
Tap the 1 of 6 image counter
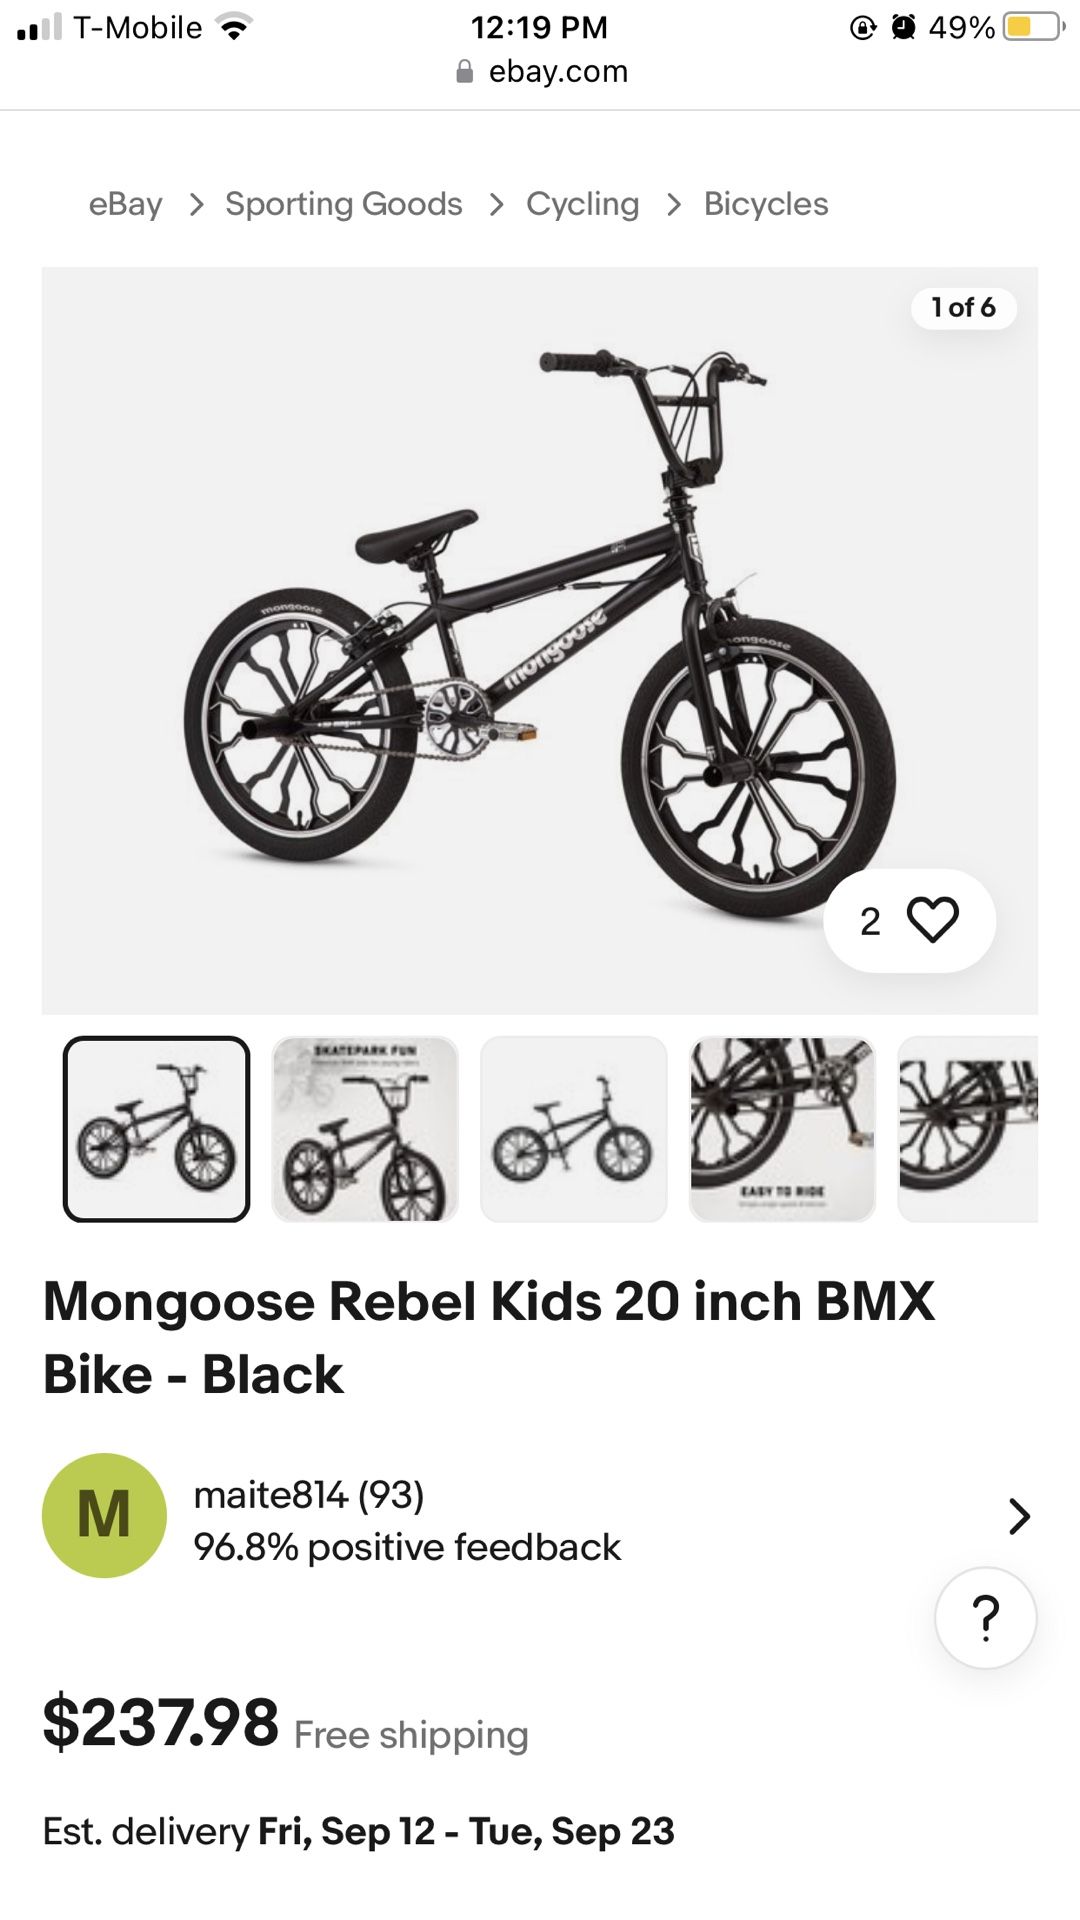(963, 308)
